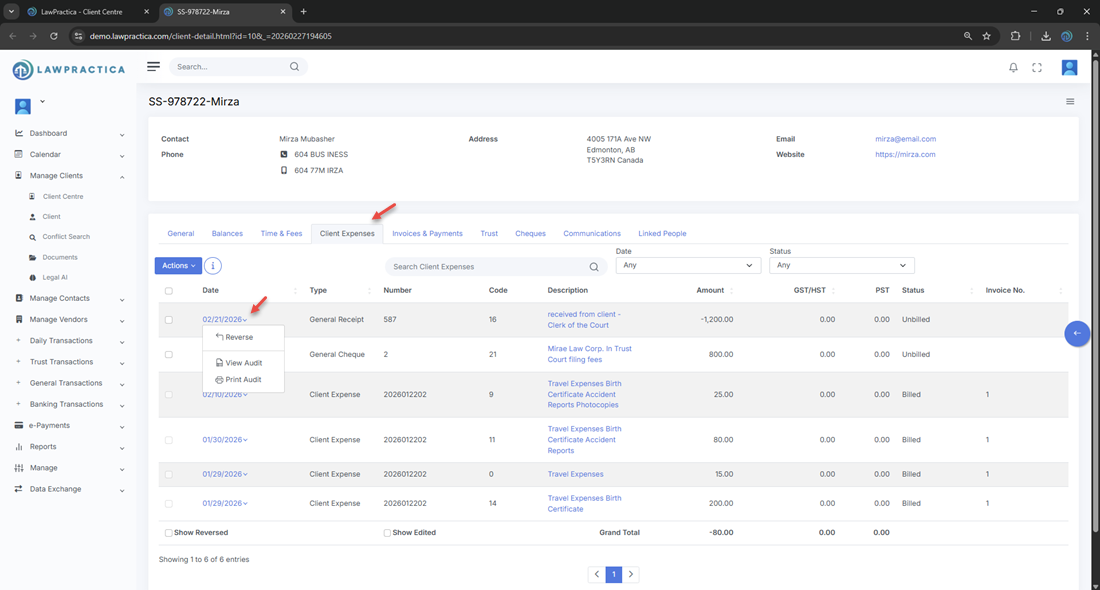Open the Status filter dropdown
1100x590 pixels.
(841, 266)
